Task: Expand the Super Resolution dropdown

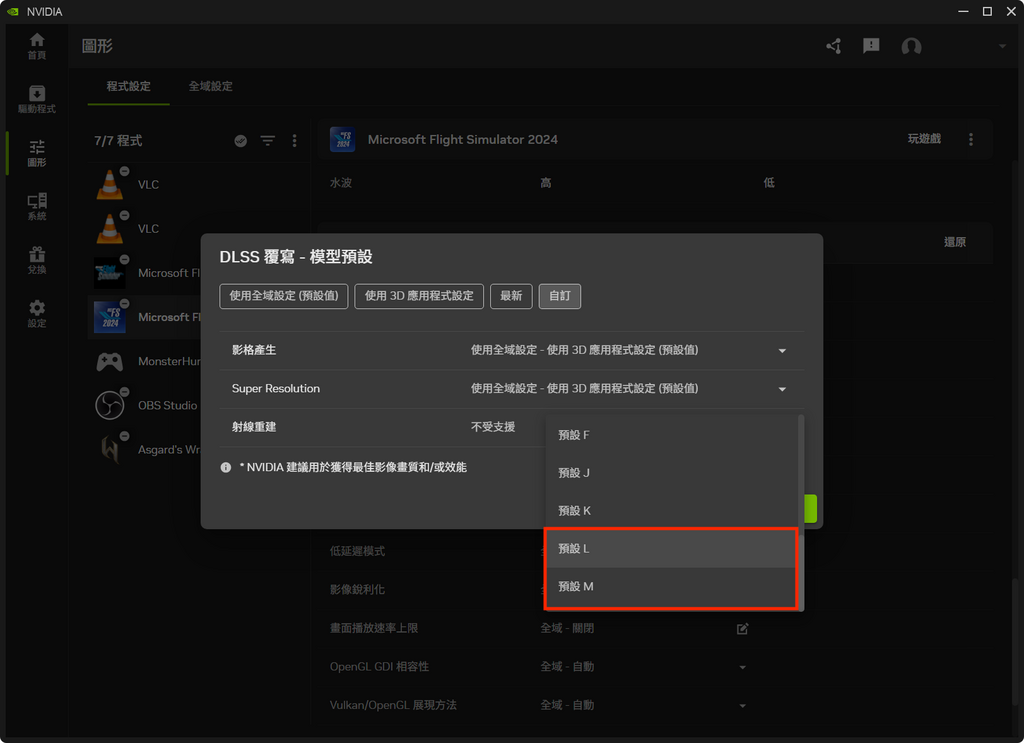Action: click(782, 388)
